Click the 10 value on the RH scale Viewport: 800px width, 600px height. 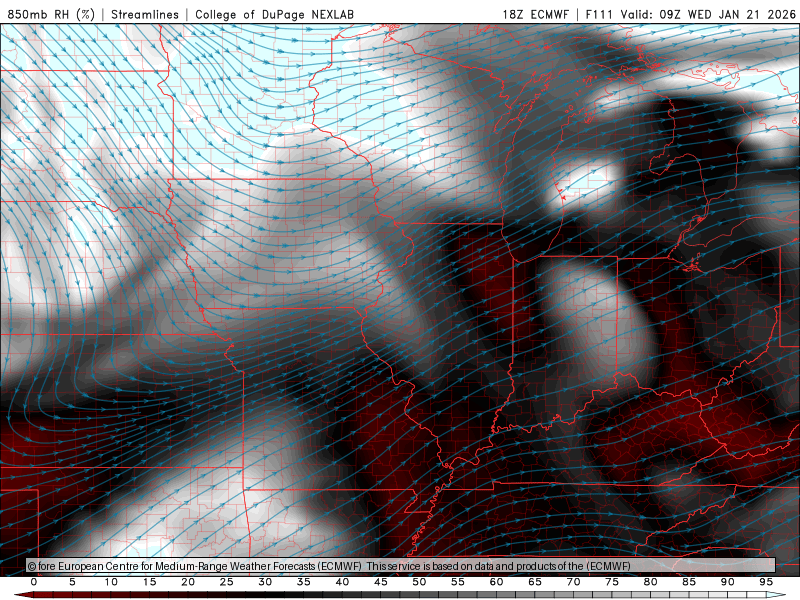111,582
